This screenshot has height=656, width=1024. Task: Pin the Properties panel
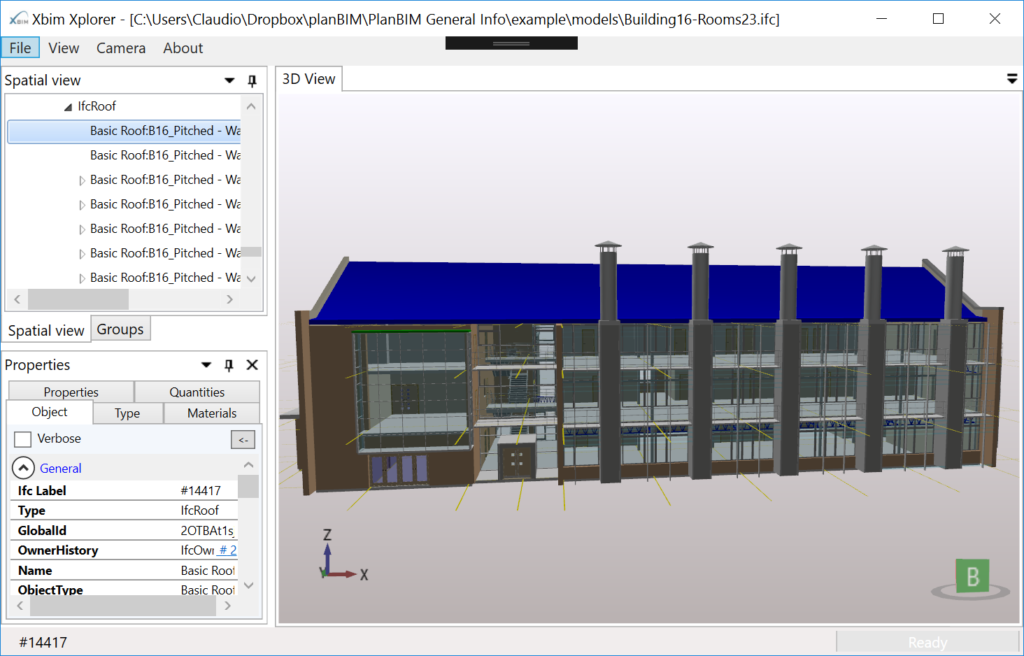[x=228, y=364]
